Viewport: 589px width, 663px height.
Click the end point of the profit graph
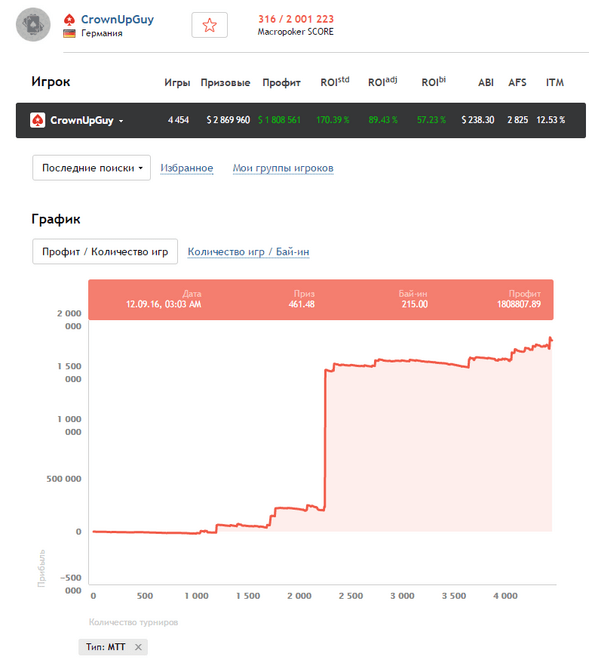(x=551, y=340)
